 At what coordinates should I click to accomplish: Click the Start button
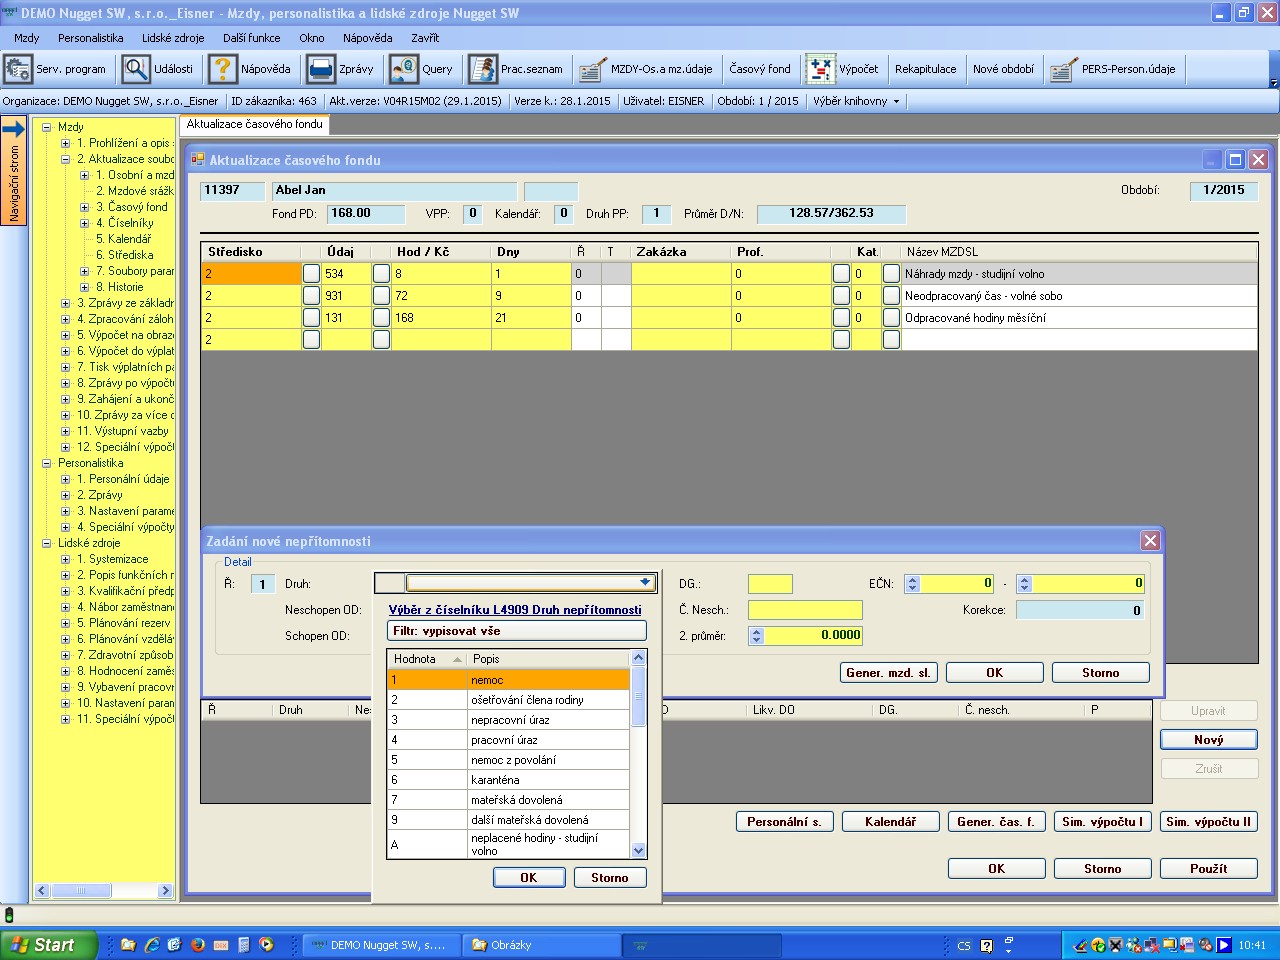point(48,945)
